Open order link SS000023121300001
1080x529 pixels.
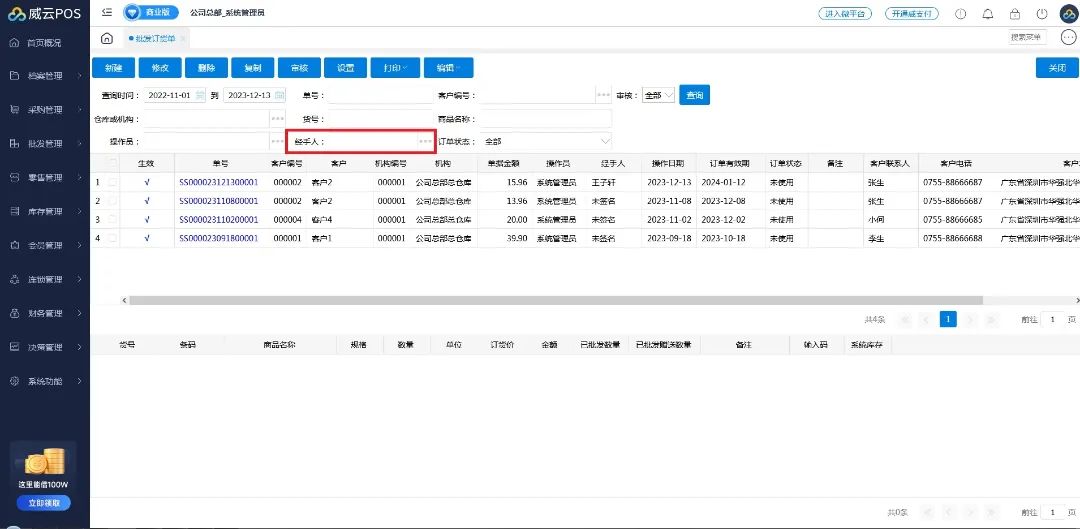pyautogui.click(x=218, y=183)
